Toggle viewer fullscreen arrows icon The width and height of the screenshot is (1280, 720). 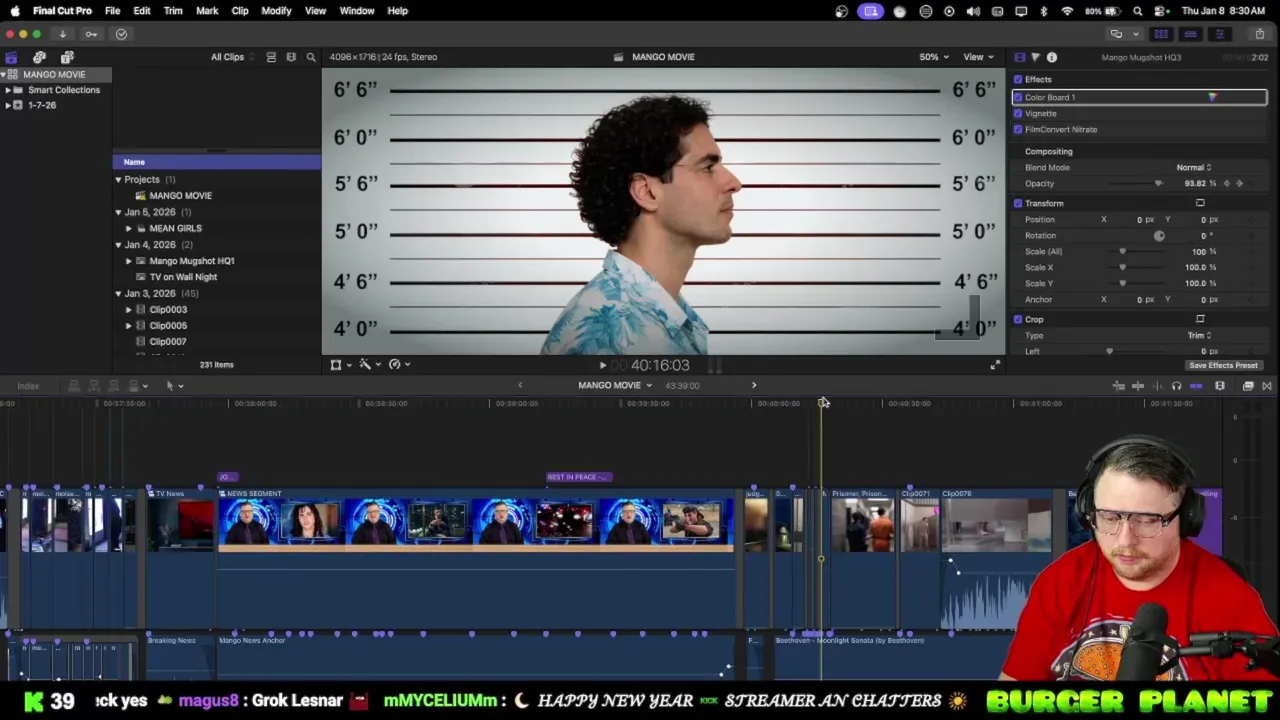pos(995,365)
